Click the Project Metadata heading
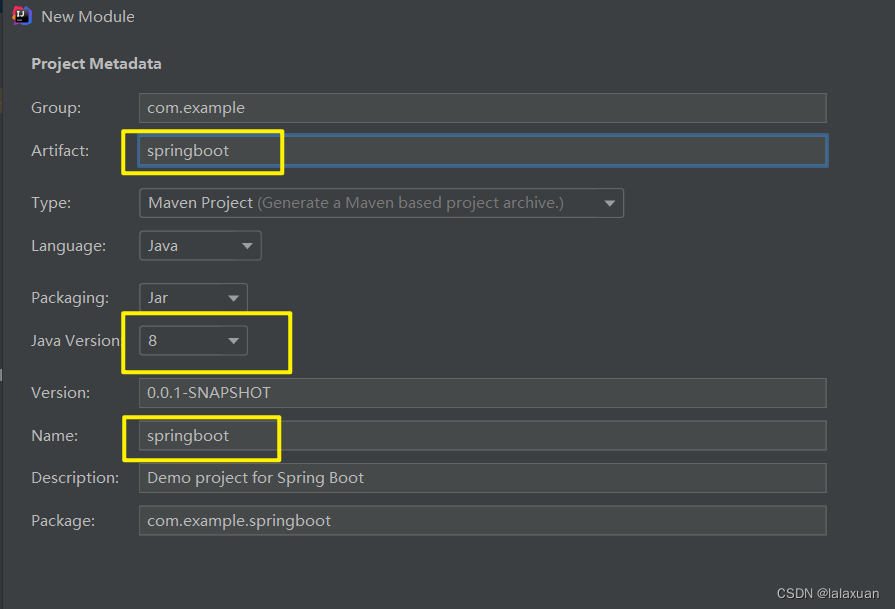 [x=96, y=63]
